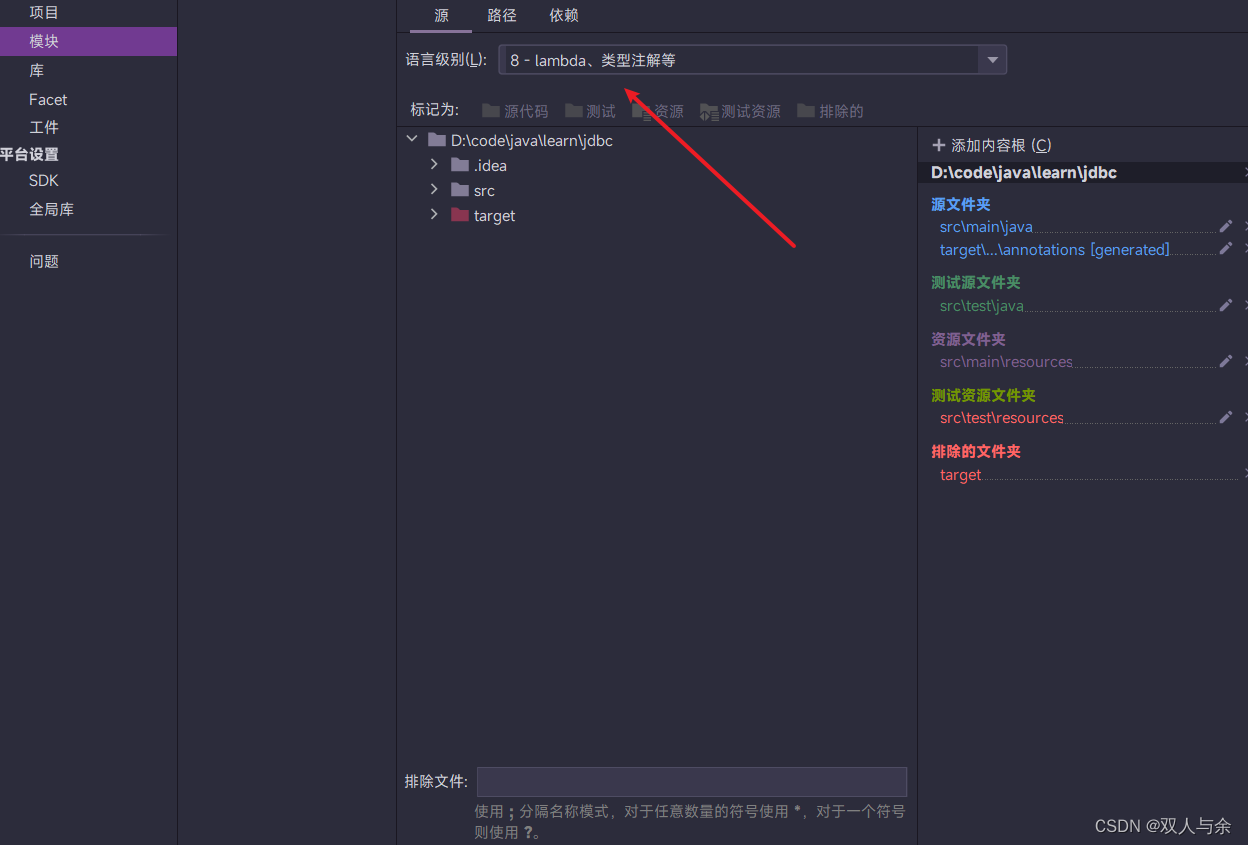This screenshot has height=845, width=1248.
Task: Edit properties of src\test\java folder
Action: [x=1226, y=305]
